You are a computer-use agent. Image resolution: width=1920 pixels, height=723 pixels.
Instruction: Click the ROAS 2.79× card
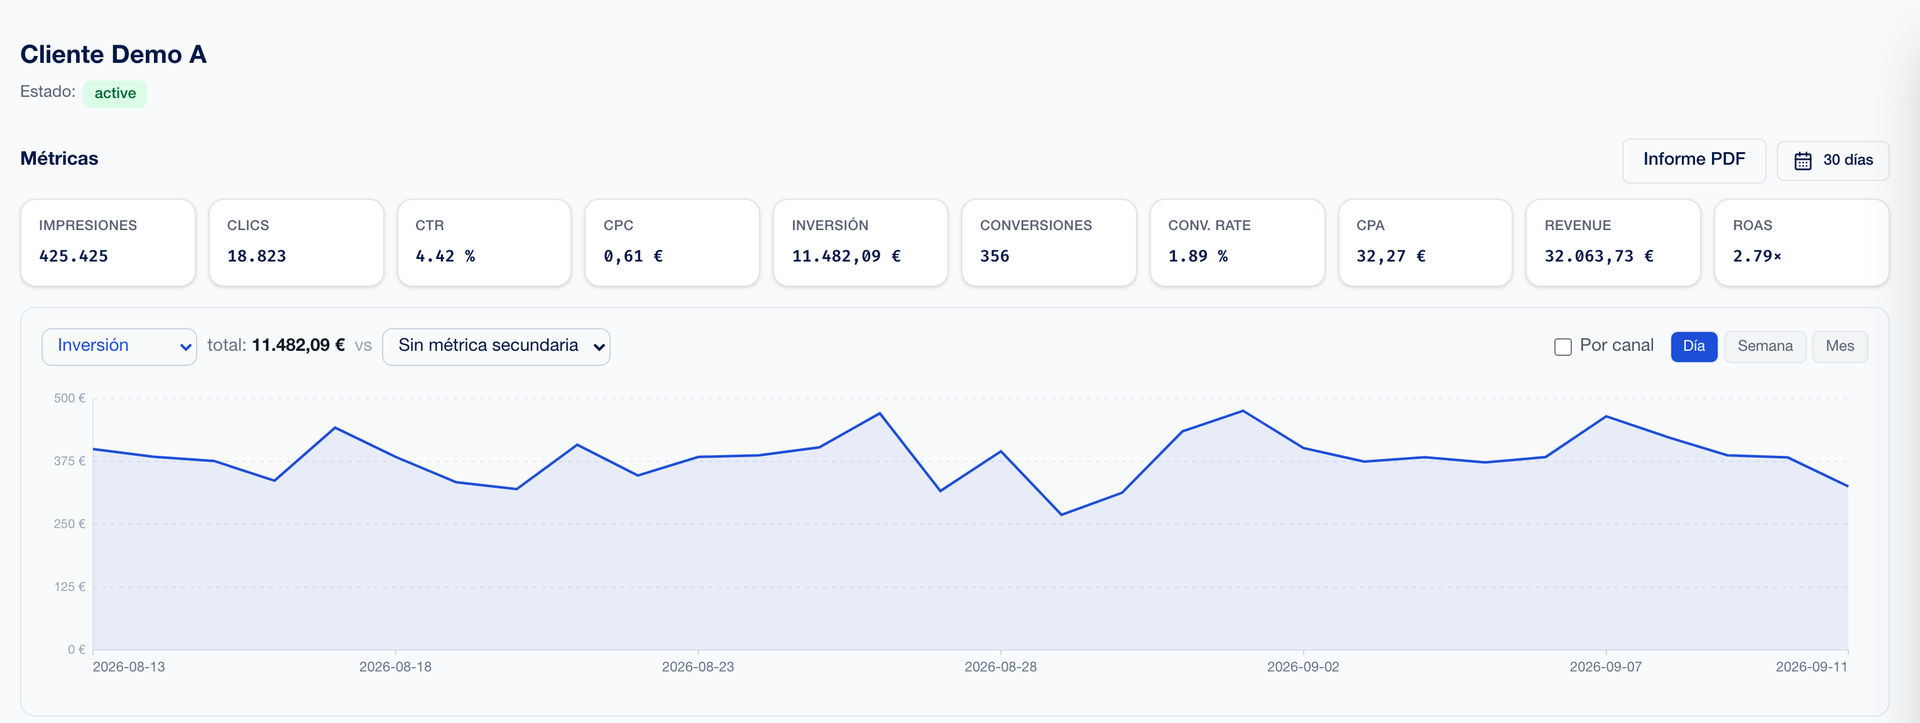click(x=1802, y=243)
